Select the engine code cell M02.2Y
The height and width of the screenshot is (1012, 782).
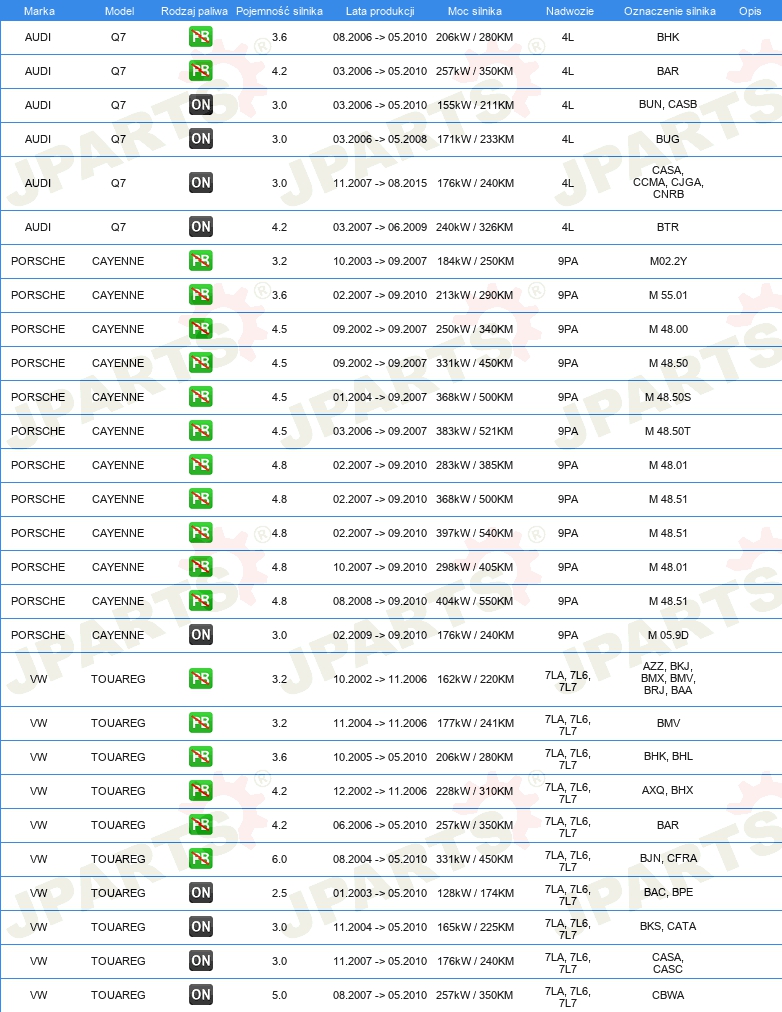[668, 261]
